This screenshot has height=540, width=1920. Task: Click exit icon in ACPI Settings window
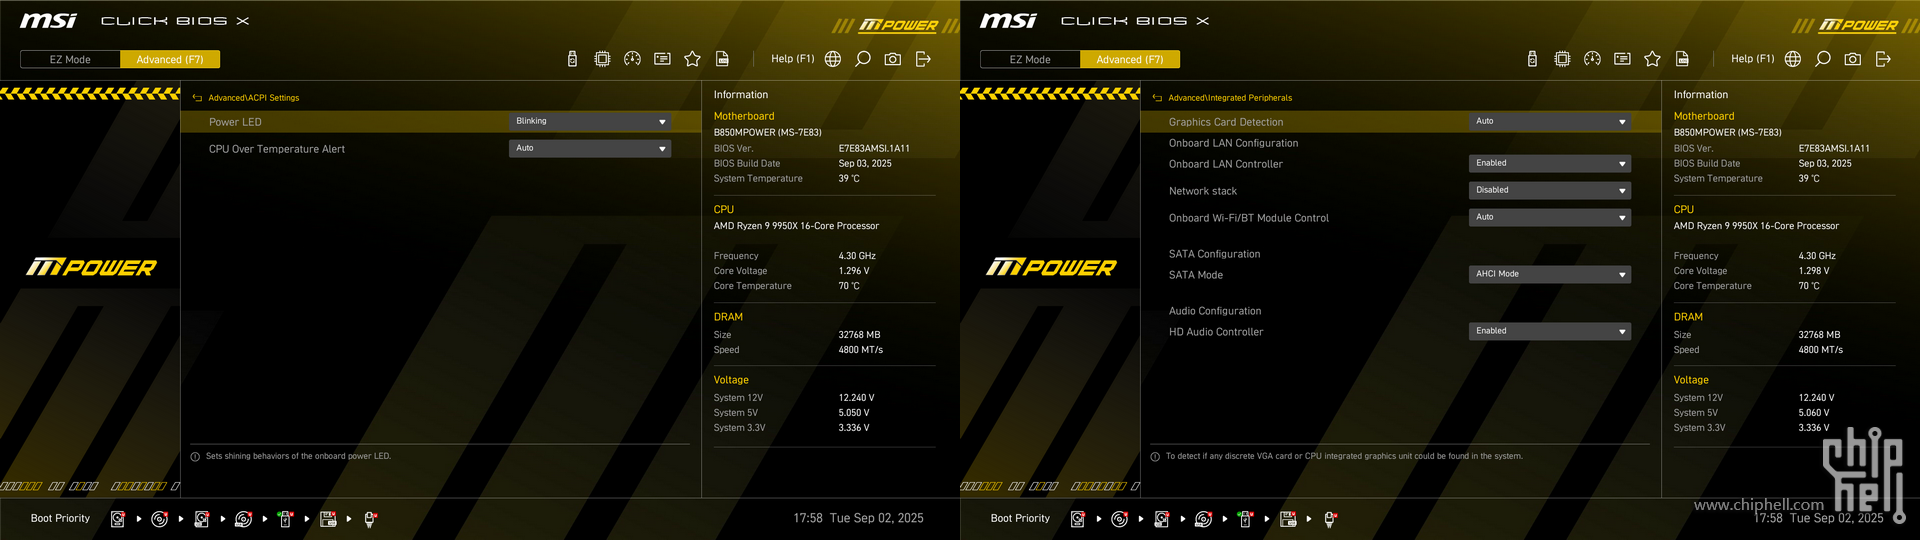[x=923, y=59]
